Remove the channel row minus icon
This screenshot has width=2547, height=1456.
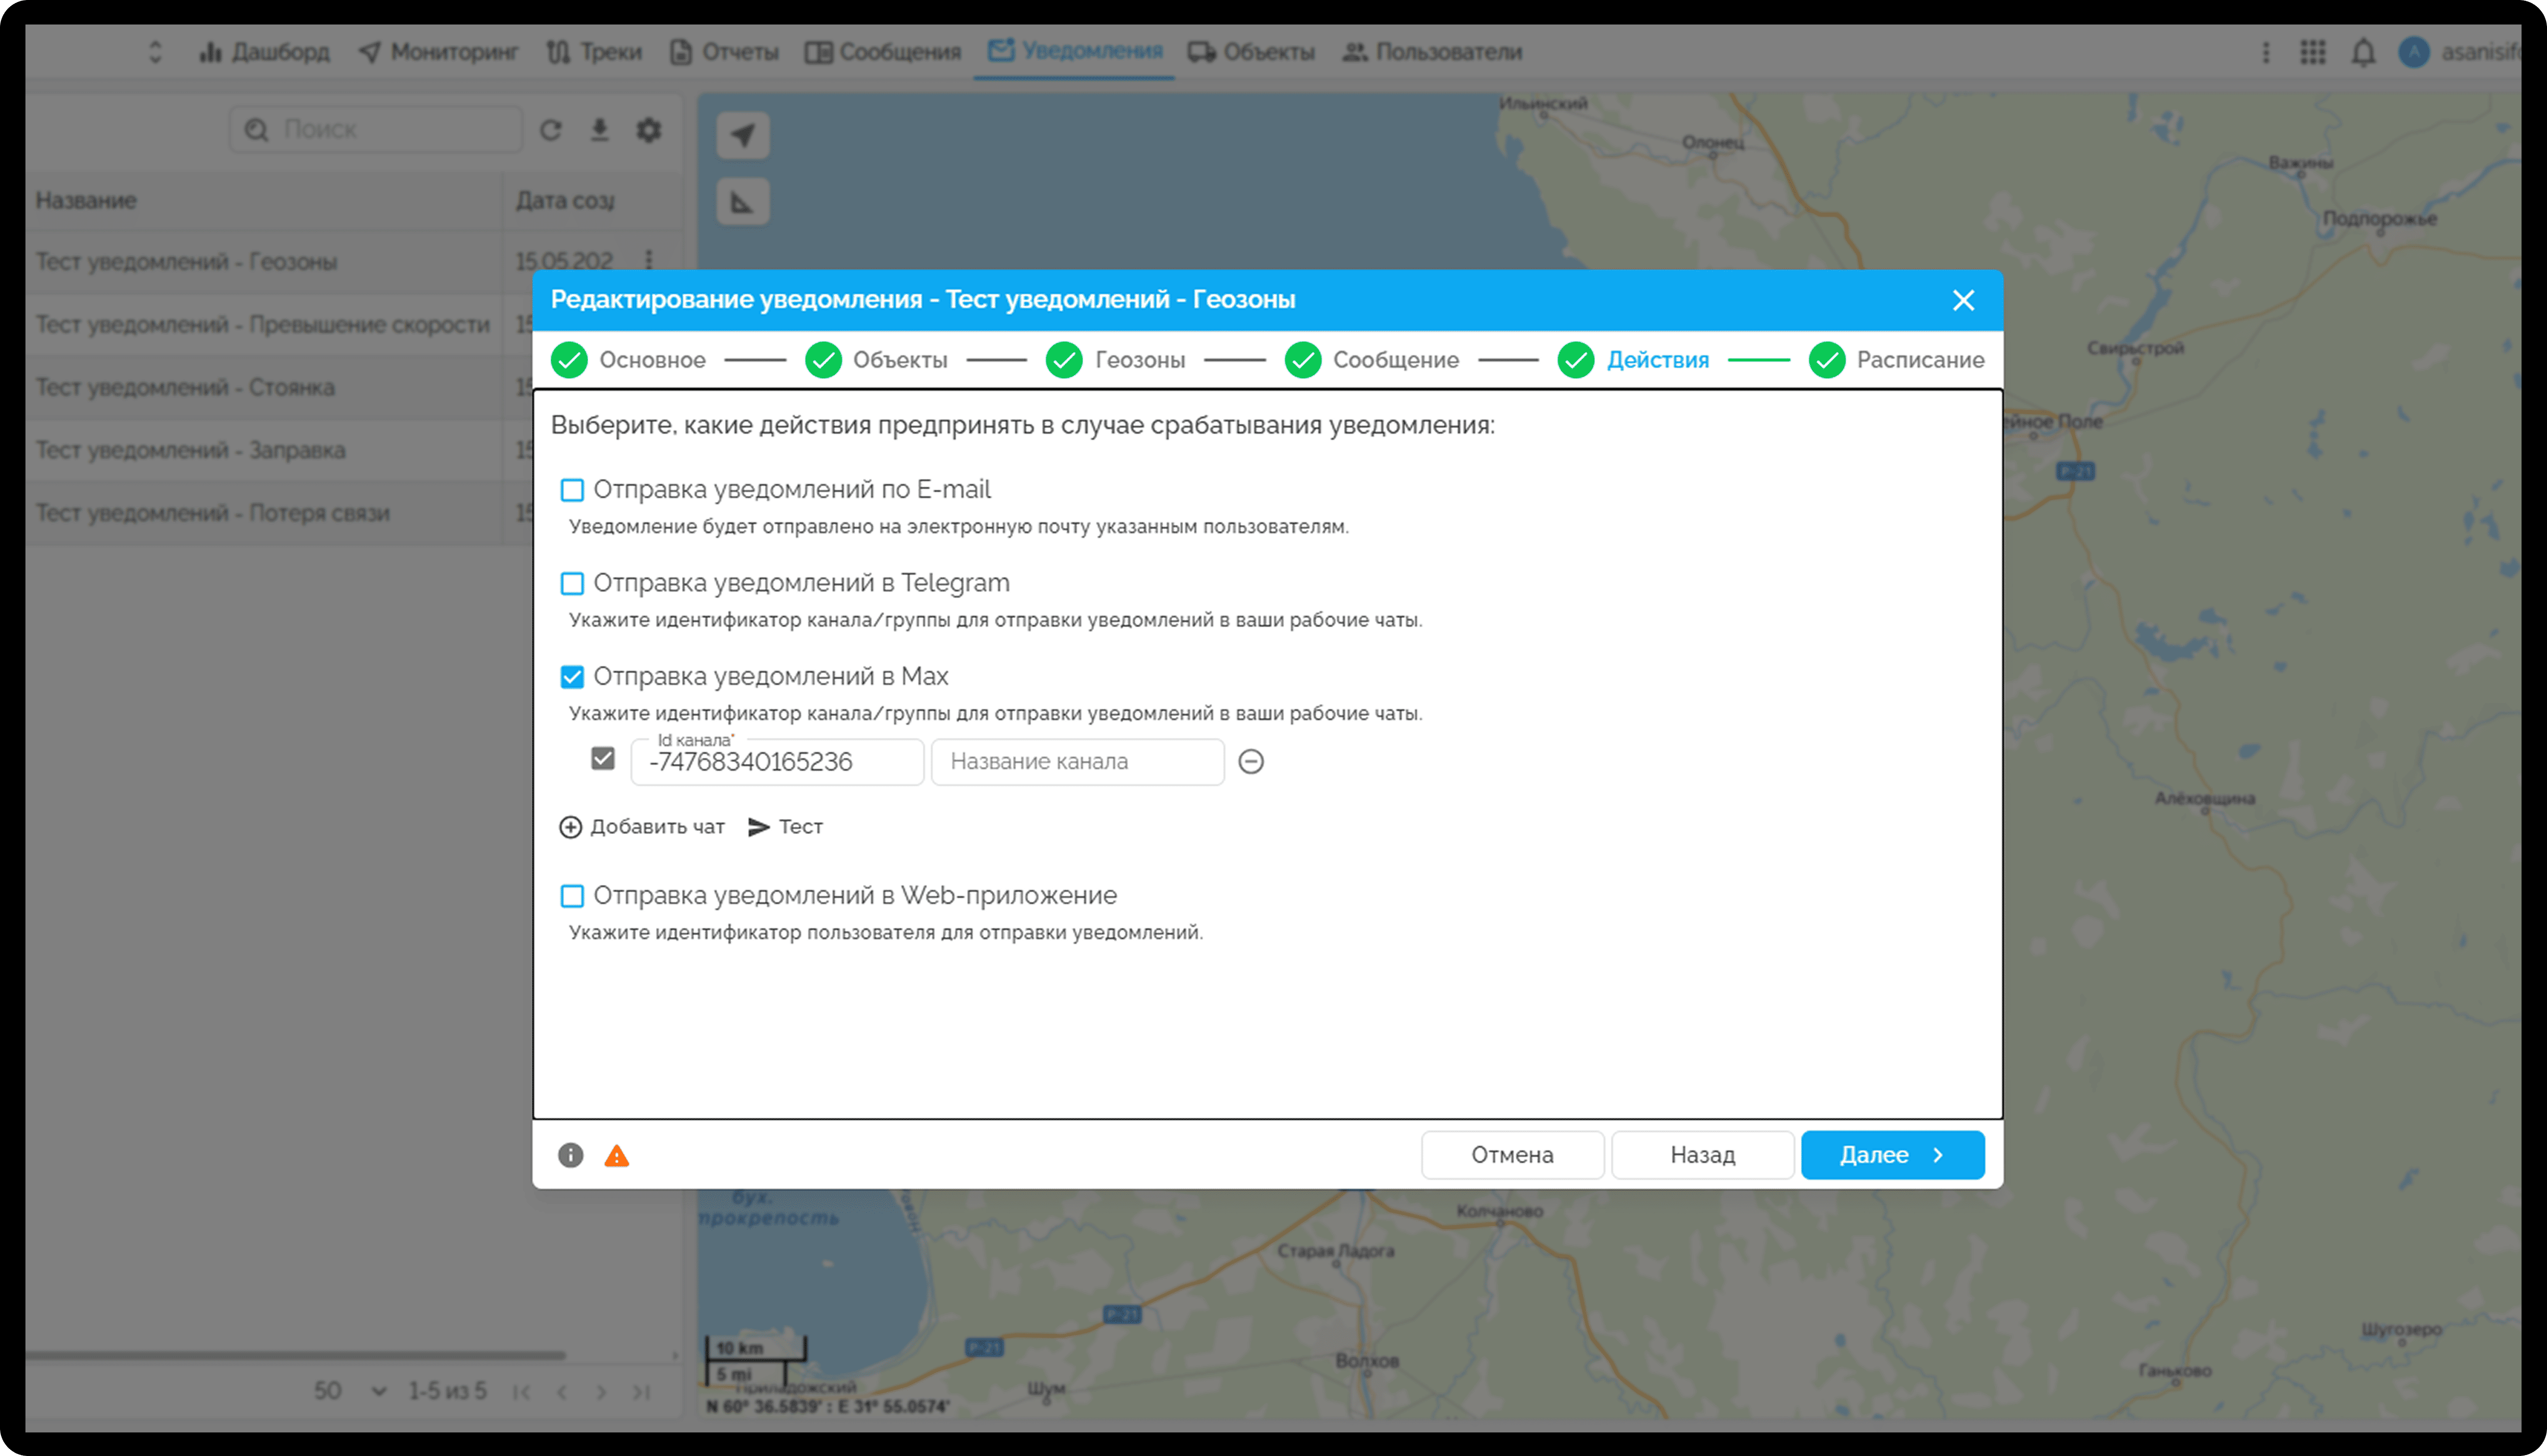[x=1251, y=762]
